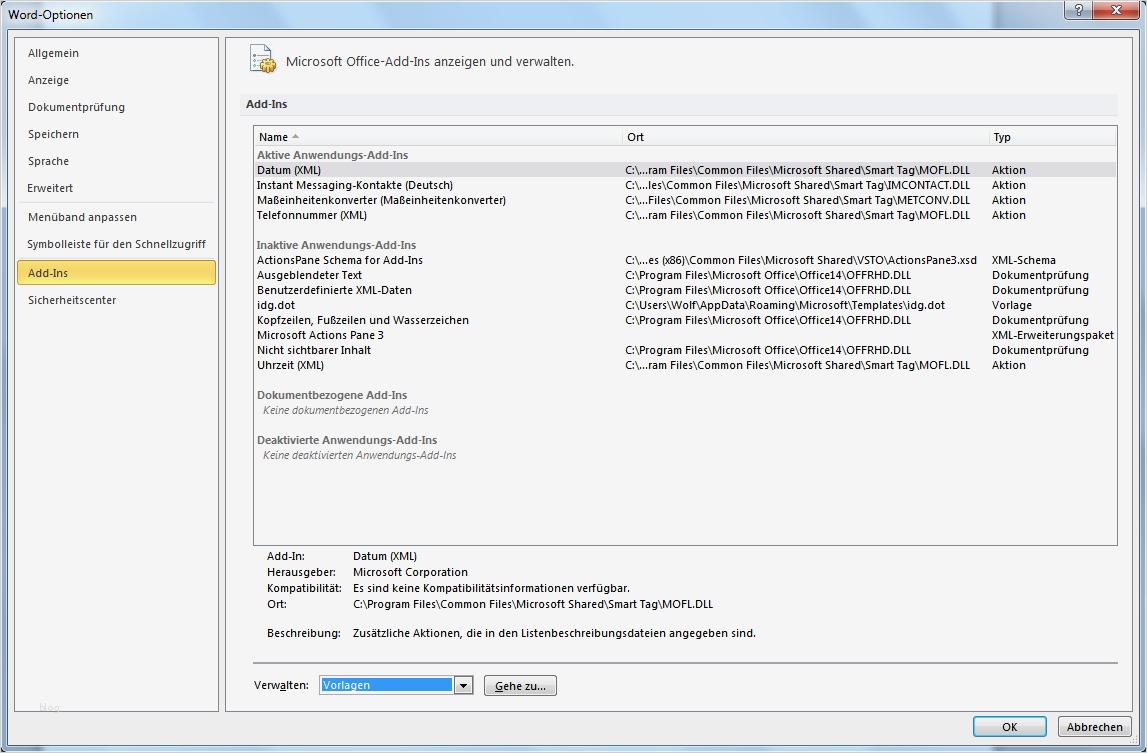Toggle sort order on the Name column
This screenshot has height=753, width=1147.
[272, 136]
